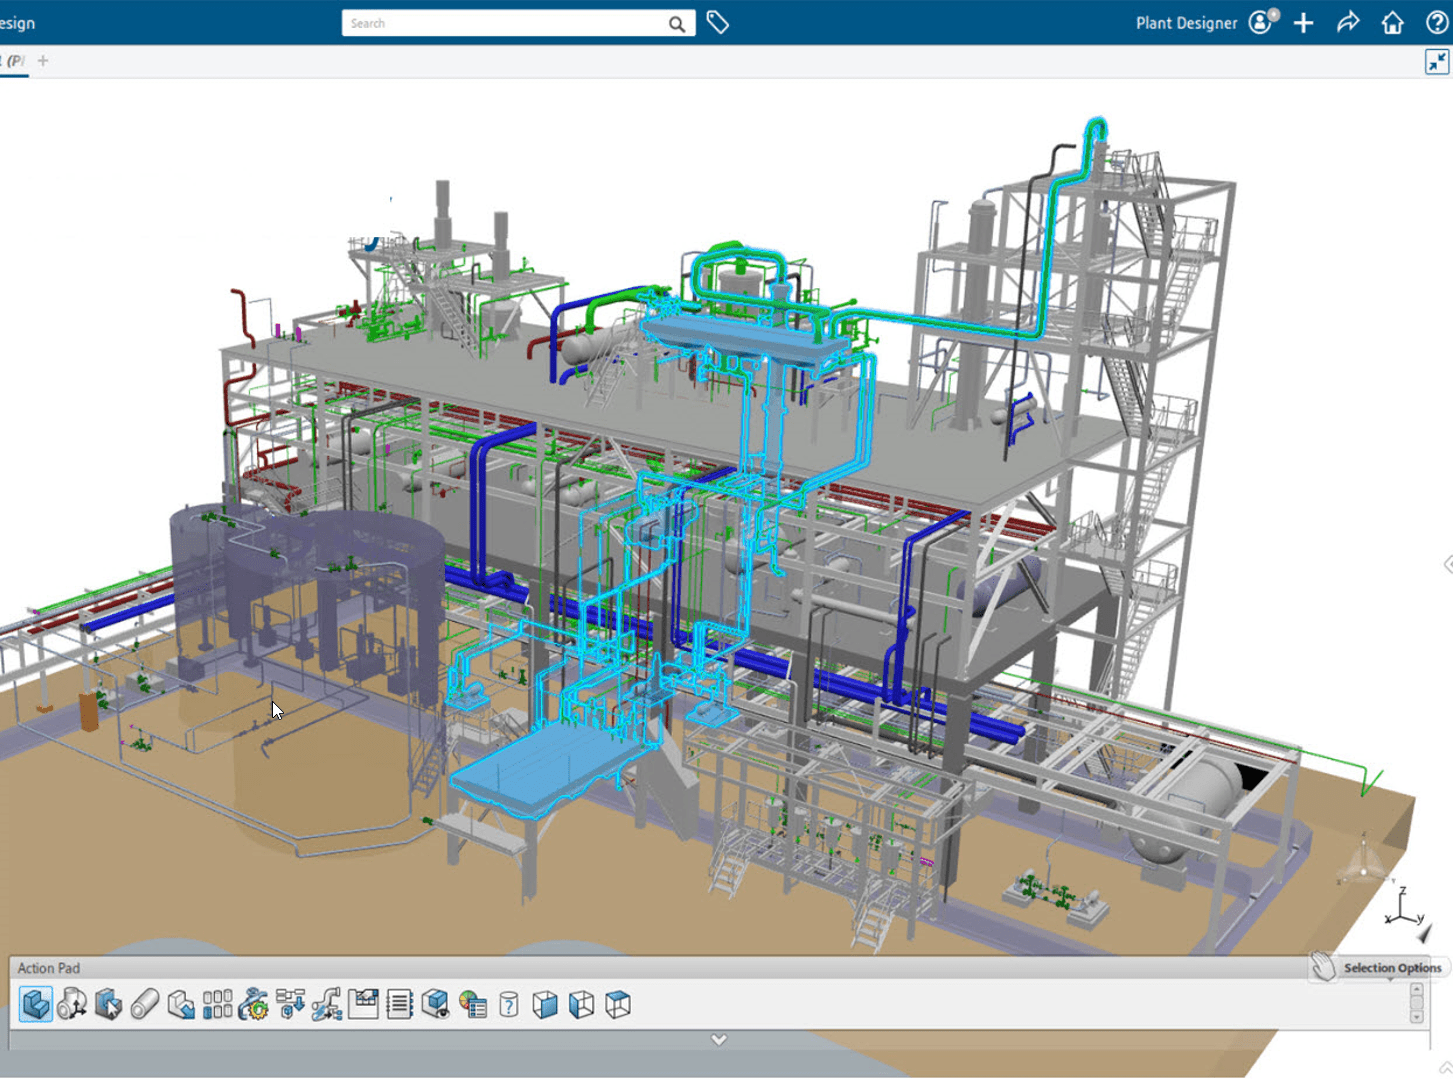
Task: Open the specification catalog list icon
Action: (398, 1005)
